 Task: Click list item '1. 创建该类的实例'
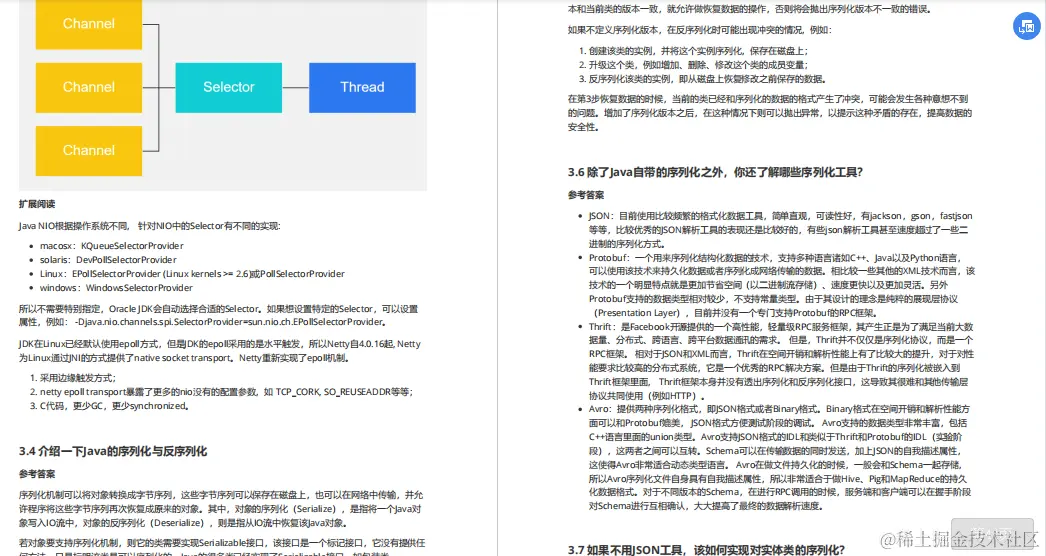(x=693, y=51)
